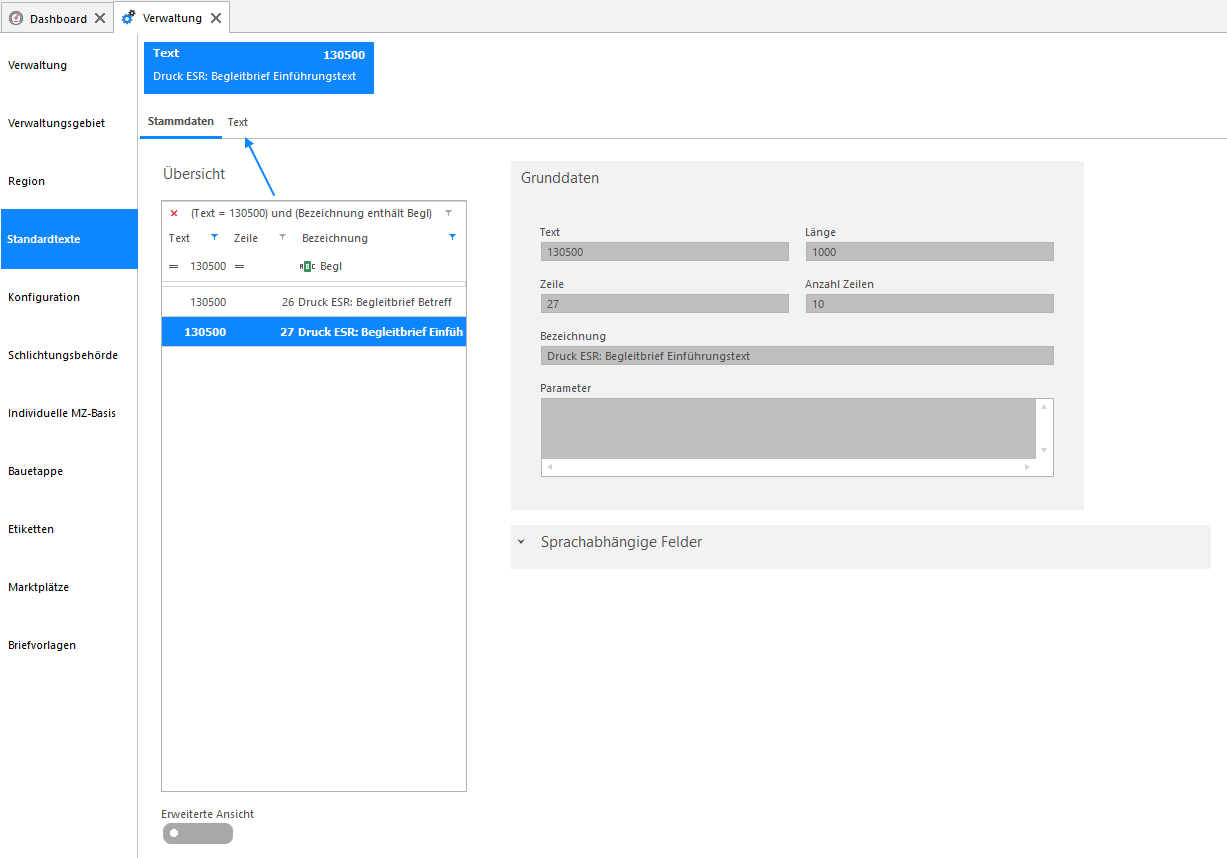Open the Zeile column filter funnel
The image size is (1227, 858).
pos(282,238)
